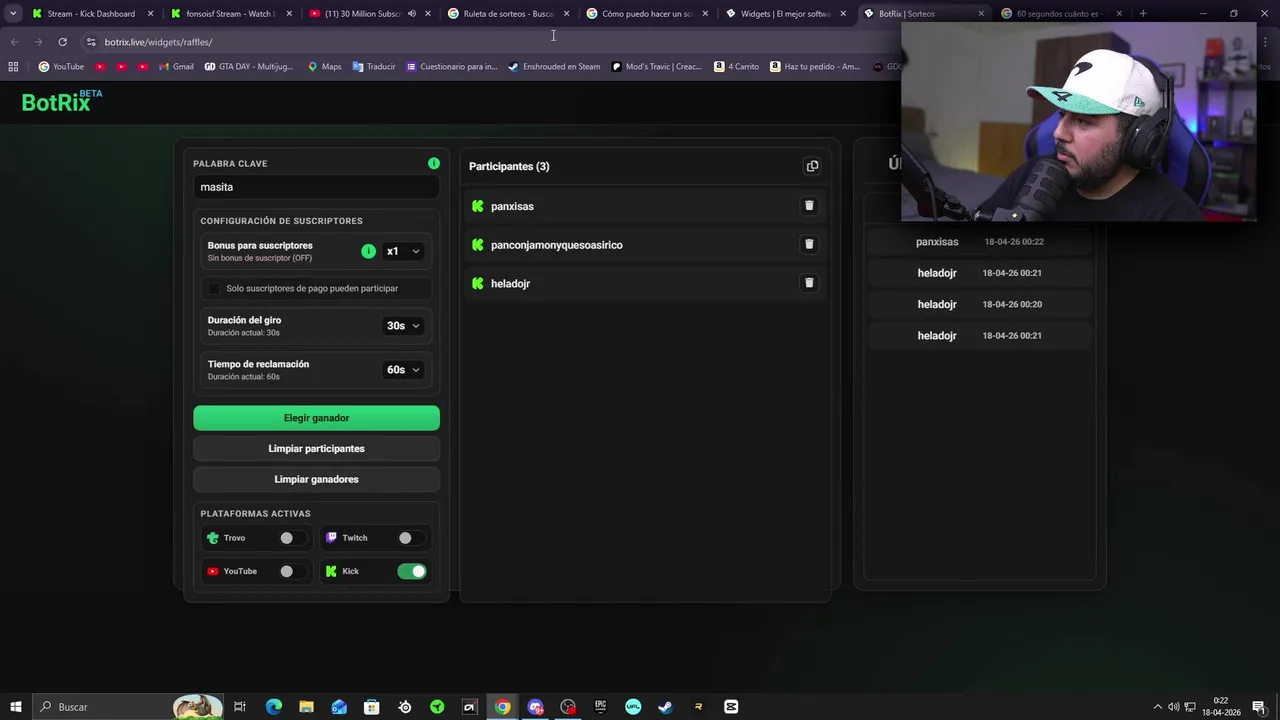
Task: Click the green info icon beside Palabra Clave
Action: (x=433, y=163)
